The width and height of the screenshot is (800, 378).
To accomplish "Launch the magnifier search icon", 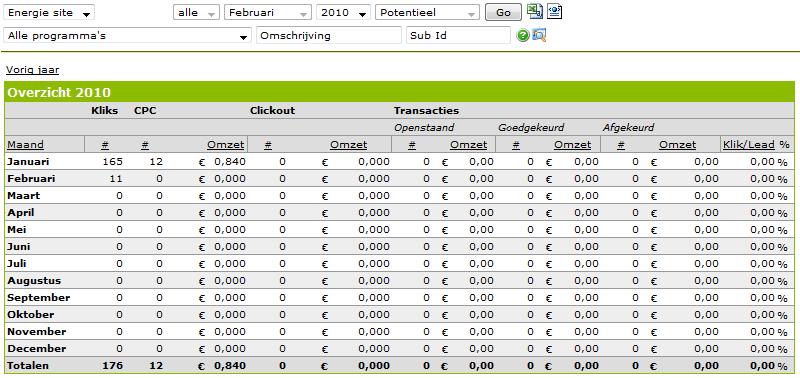I will click(x=539, y=35).
